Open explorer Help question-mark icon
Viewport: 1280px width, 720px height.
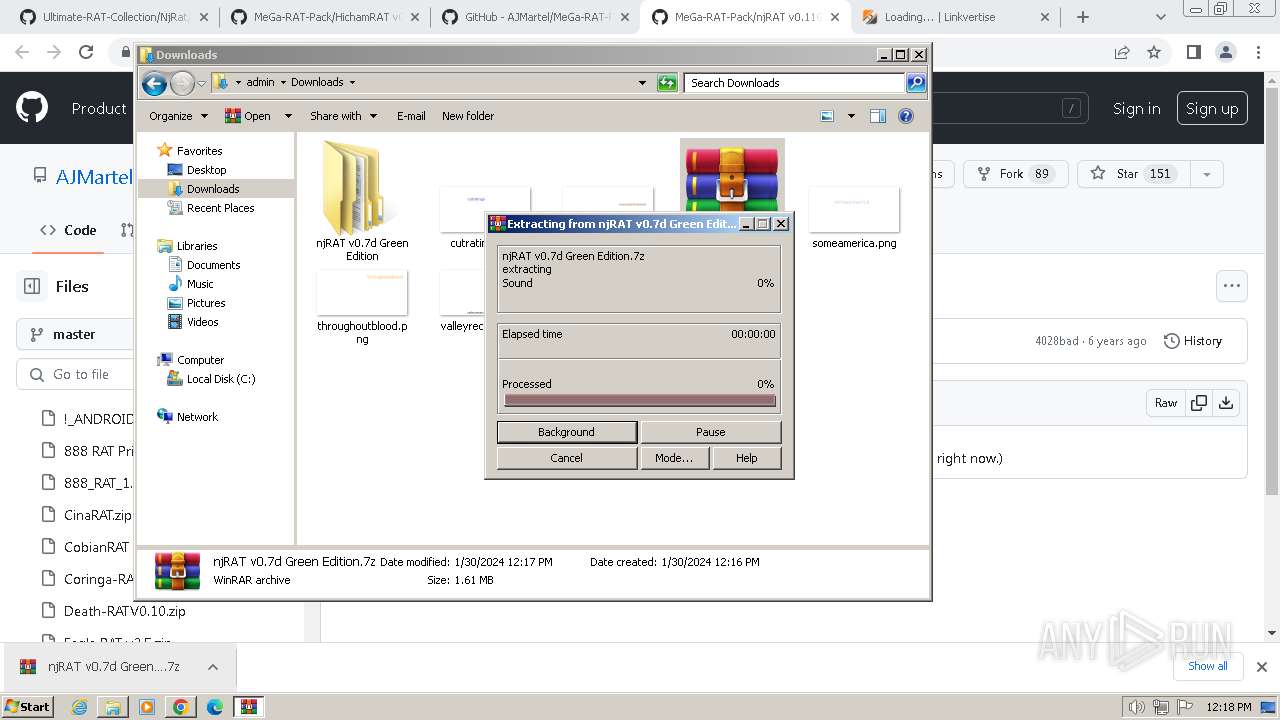[x=906, y=116]
